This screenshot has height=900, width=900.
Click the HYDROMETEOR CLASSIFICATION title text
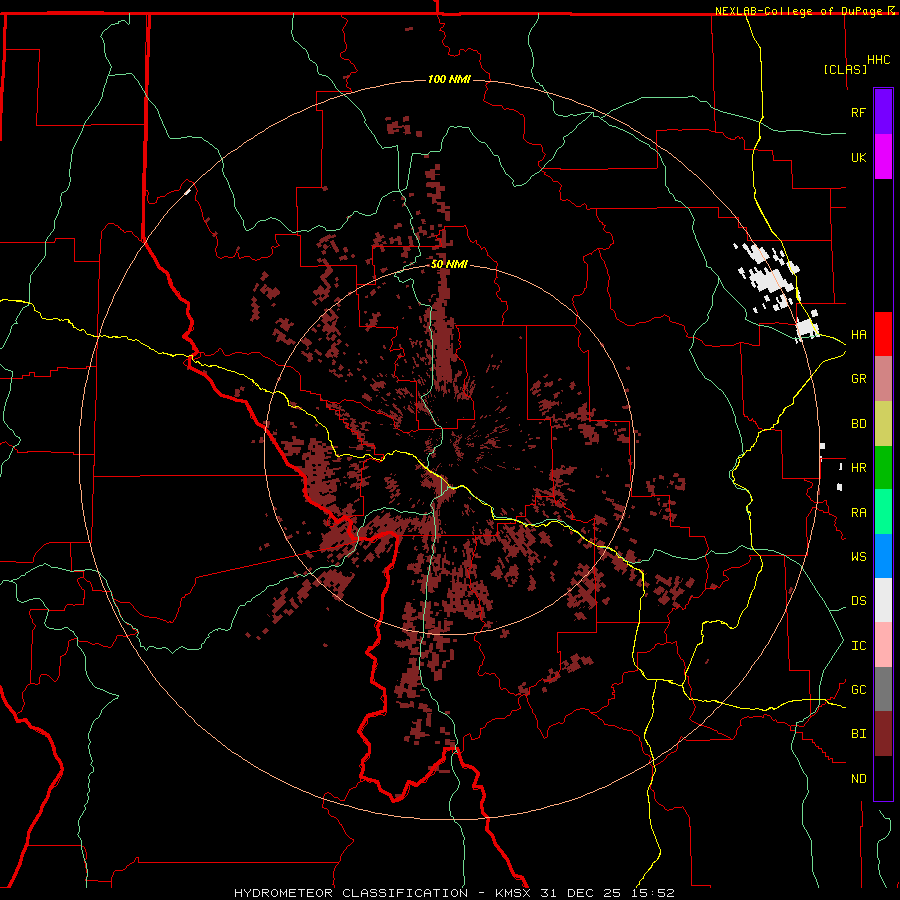coord(351,893)
